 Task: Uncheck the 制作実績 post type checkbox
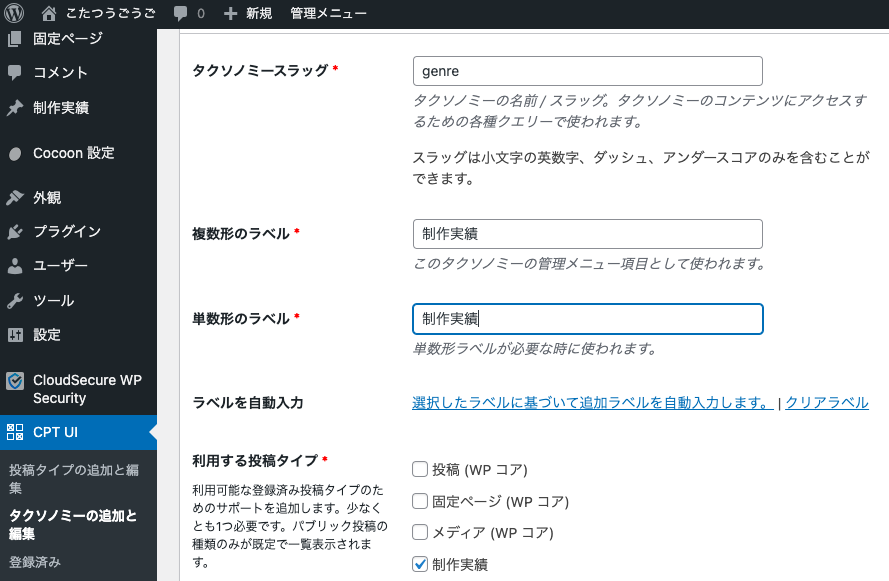(420, 564)
